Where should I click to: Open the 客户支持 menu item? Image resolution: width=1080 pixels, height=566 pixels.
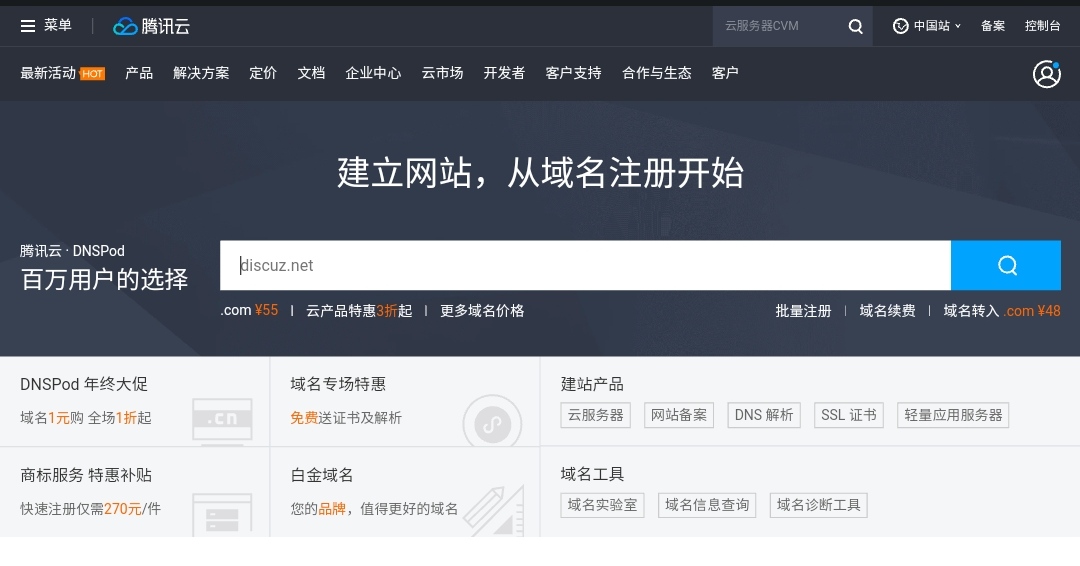[573, 73]
